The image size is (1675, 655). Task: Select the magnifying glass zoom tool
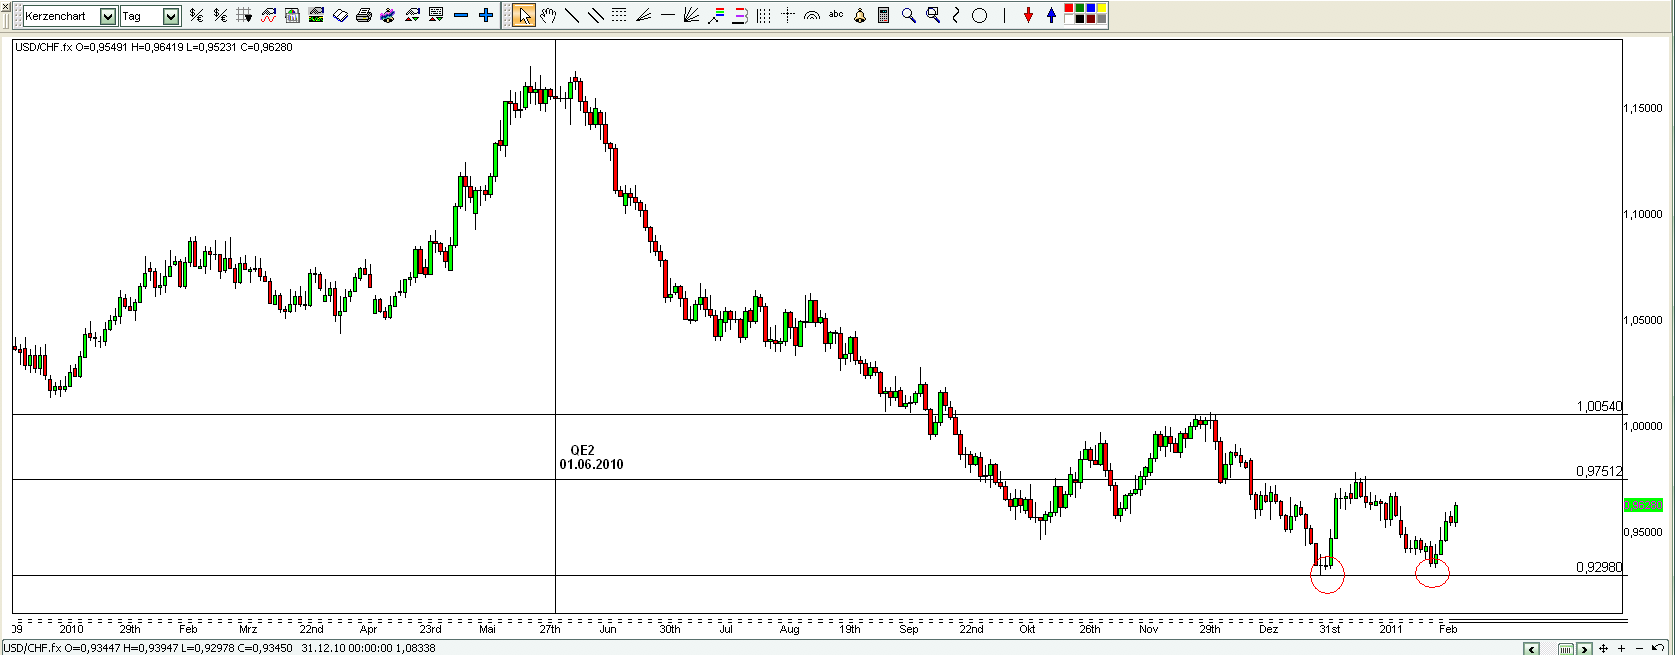pyautogui.click(x=908, y=15)
